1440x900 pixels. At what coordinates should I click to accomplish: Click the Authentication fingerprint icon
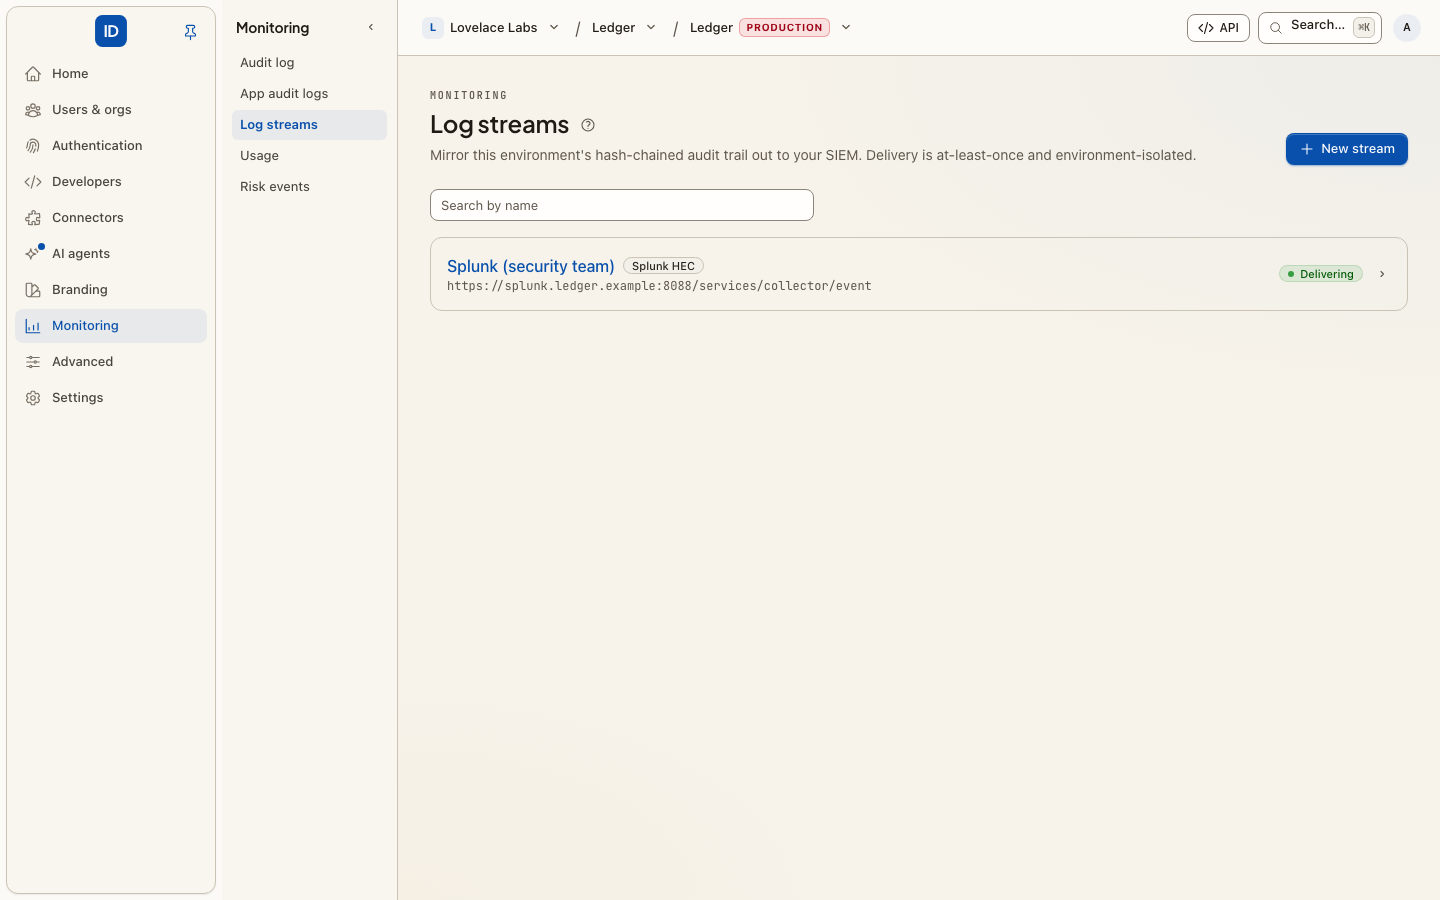pos(33,146)
